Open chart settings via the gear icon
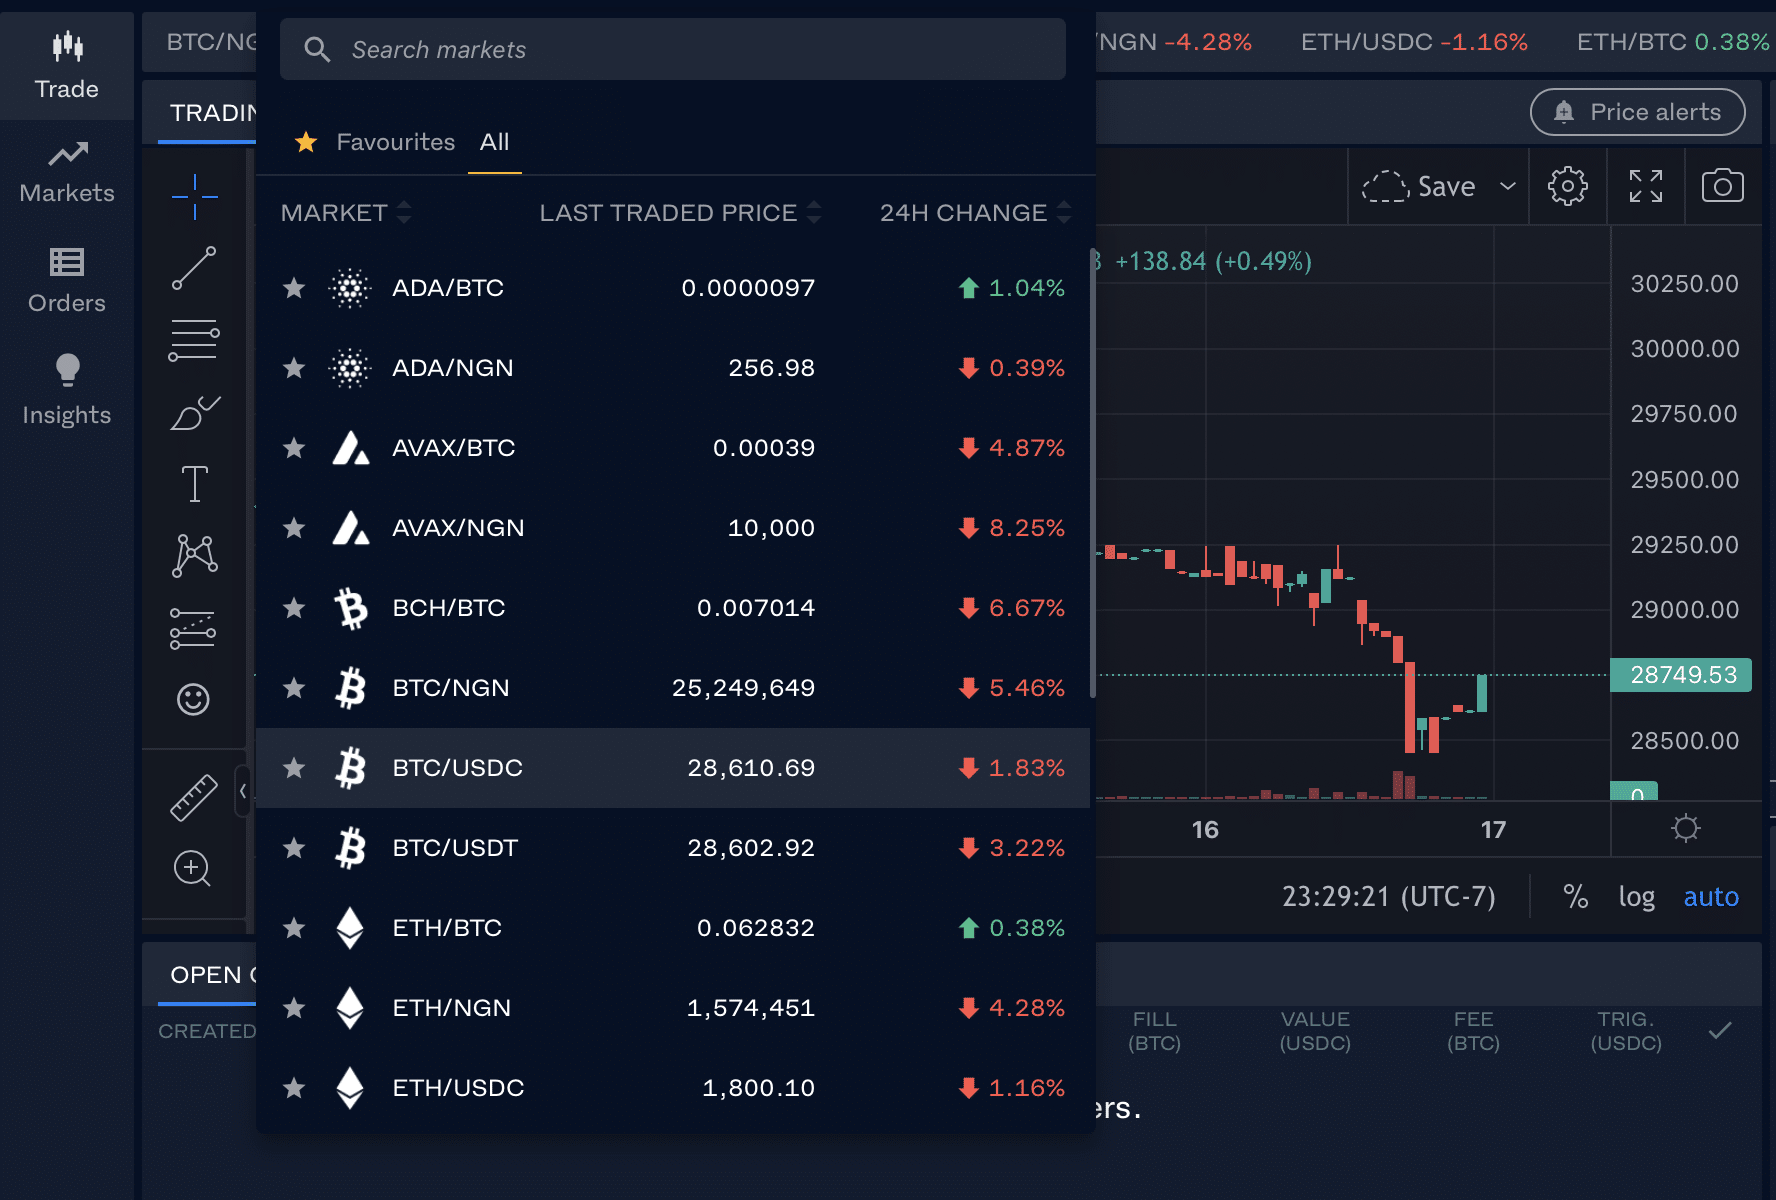Image resolution: width=1776 pixels, height=1200 pixels. pos(1567,186)
